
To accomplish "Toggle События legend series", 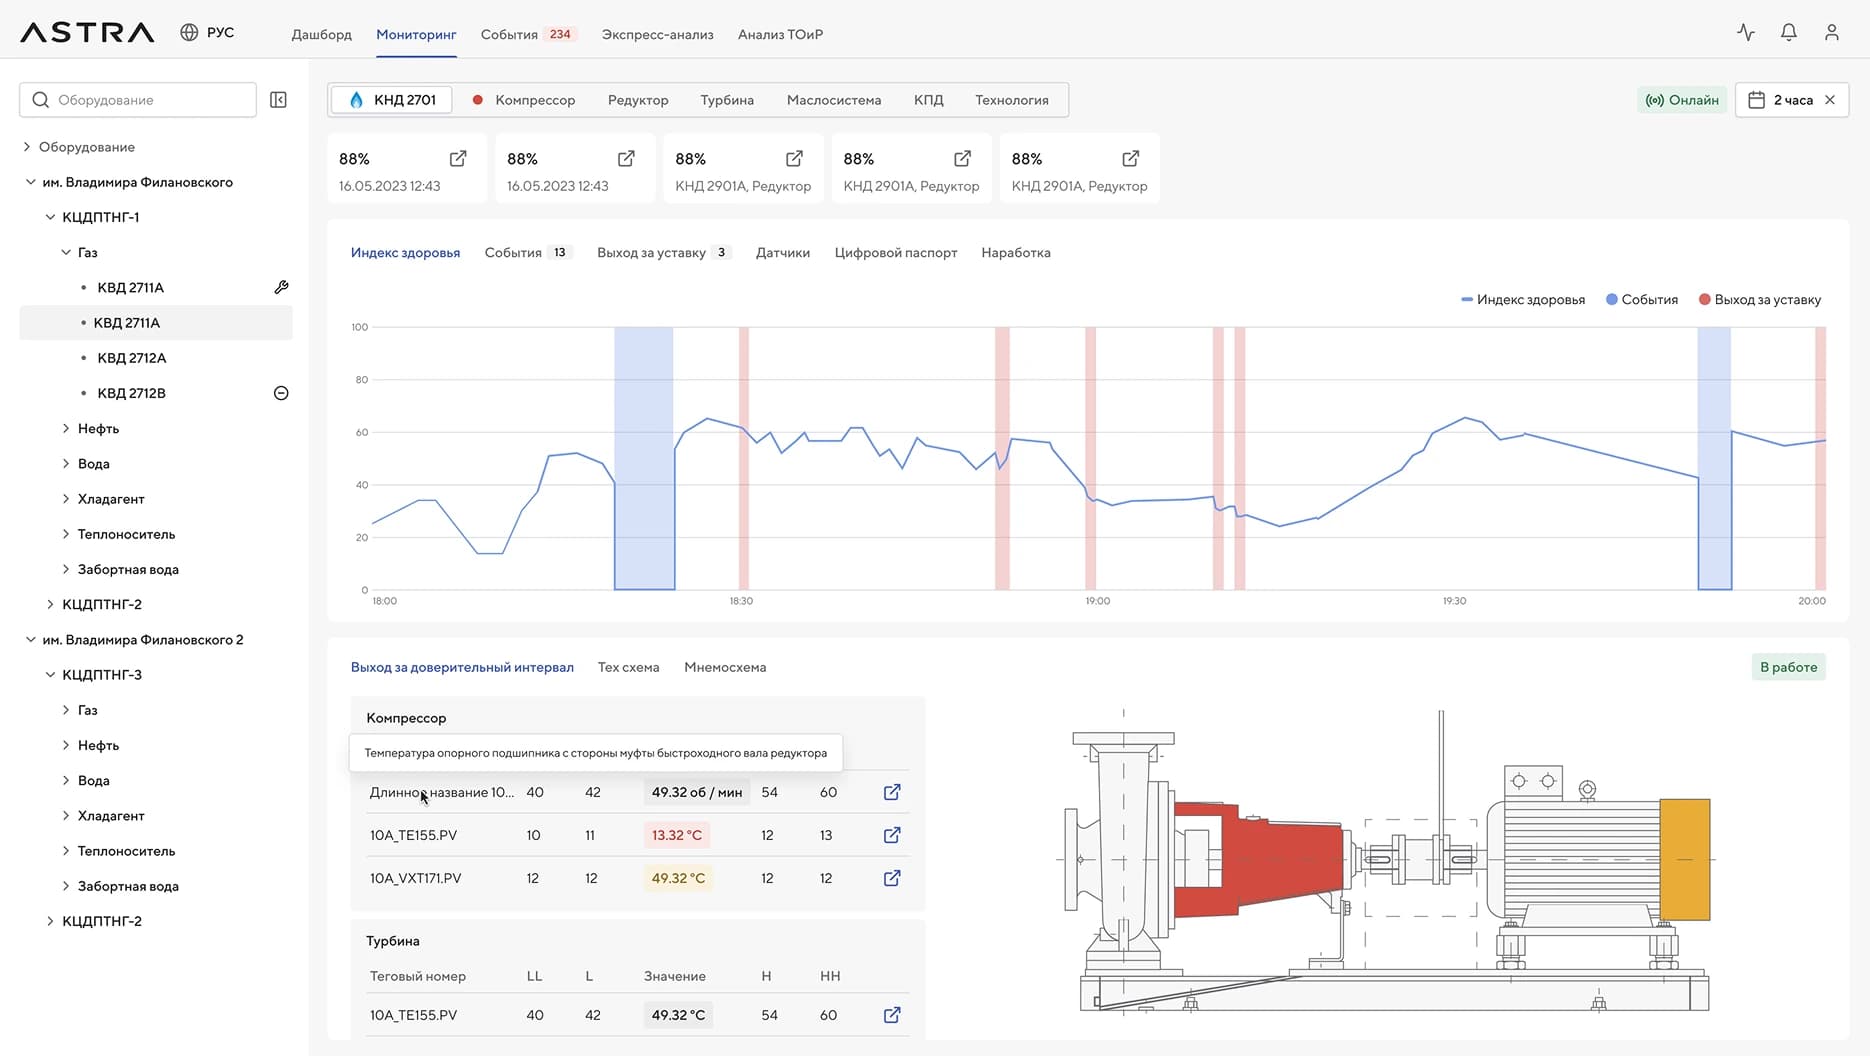I will 1642,299.
